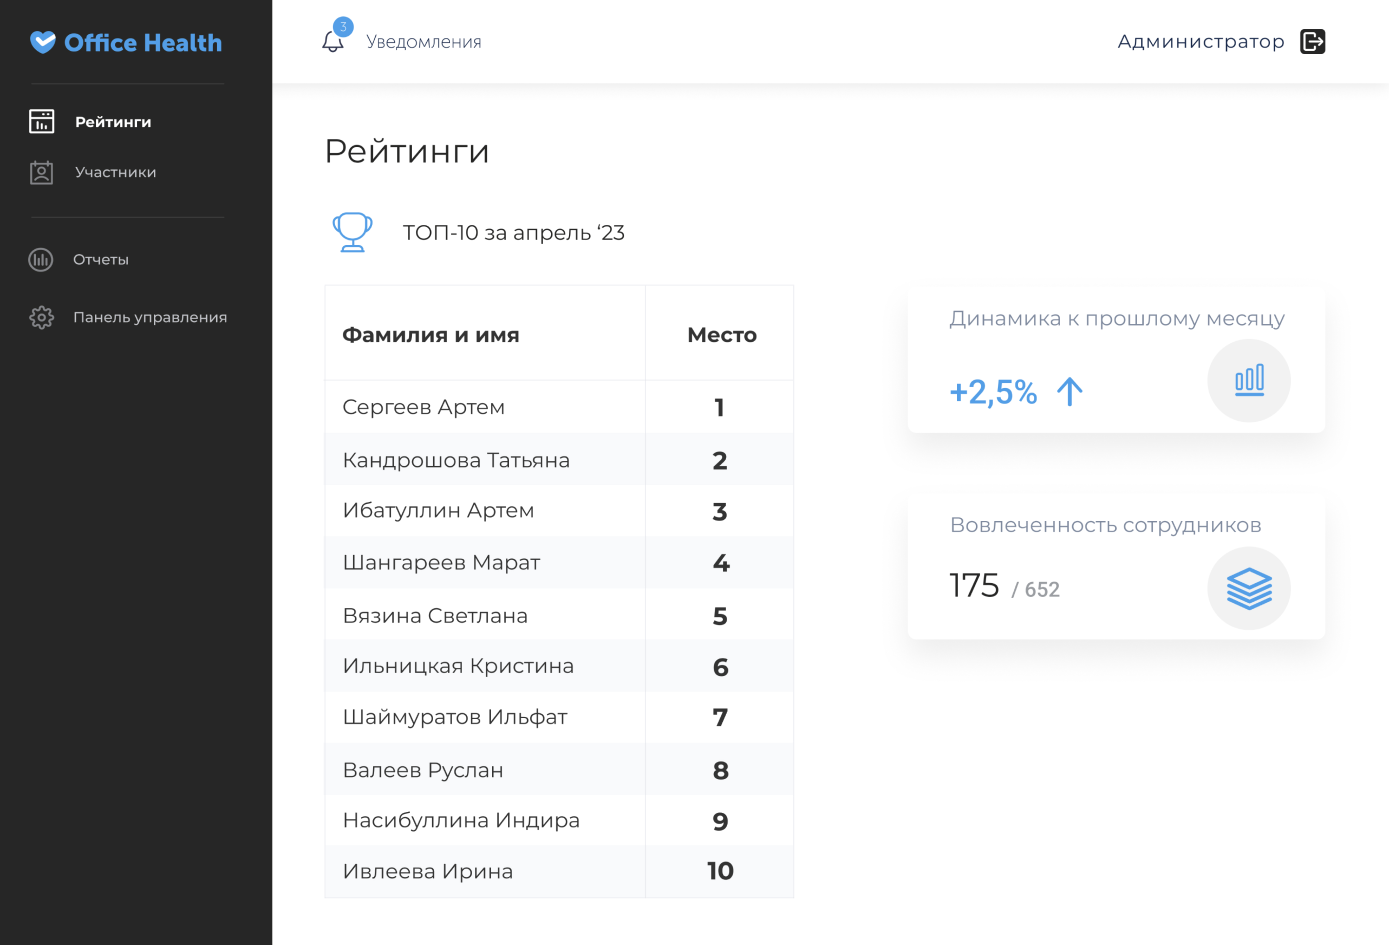Click place number 5 in the table

[x=720, y=616]
